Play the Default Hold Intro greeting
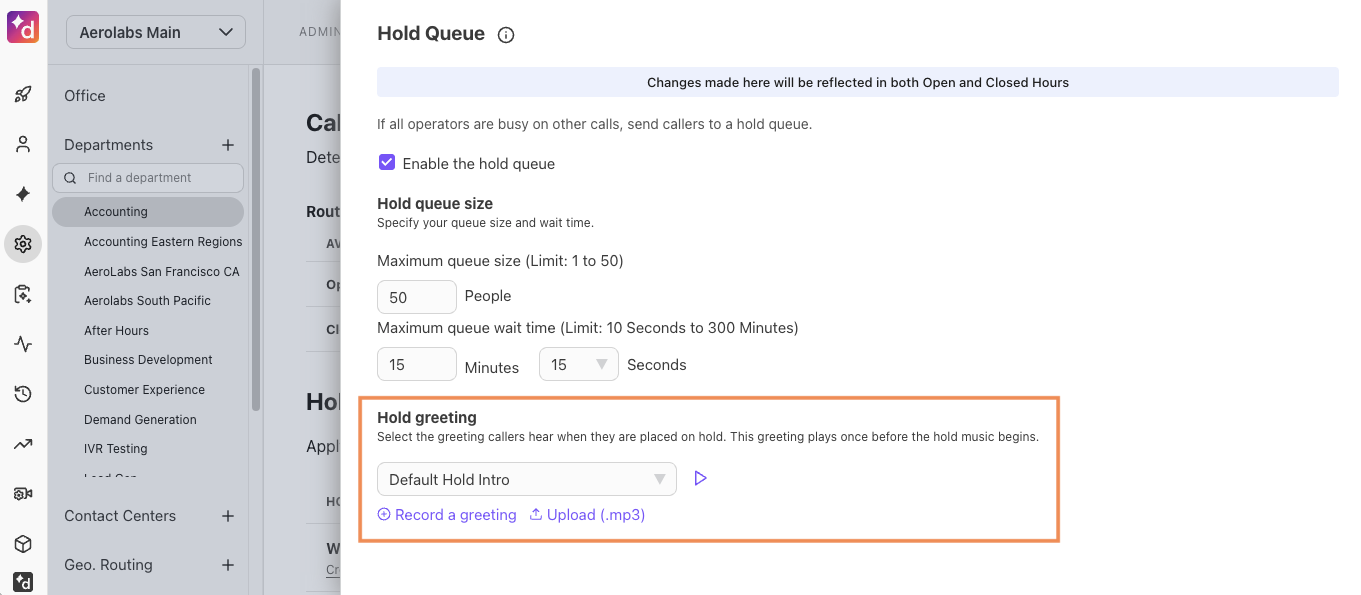Image resolution: width=1361 pixels, height=595 pixels. point(700,479)
